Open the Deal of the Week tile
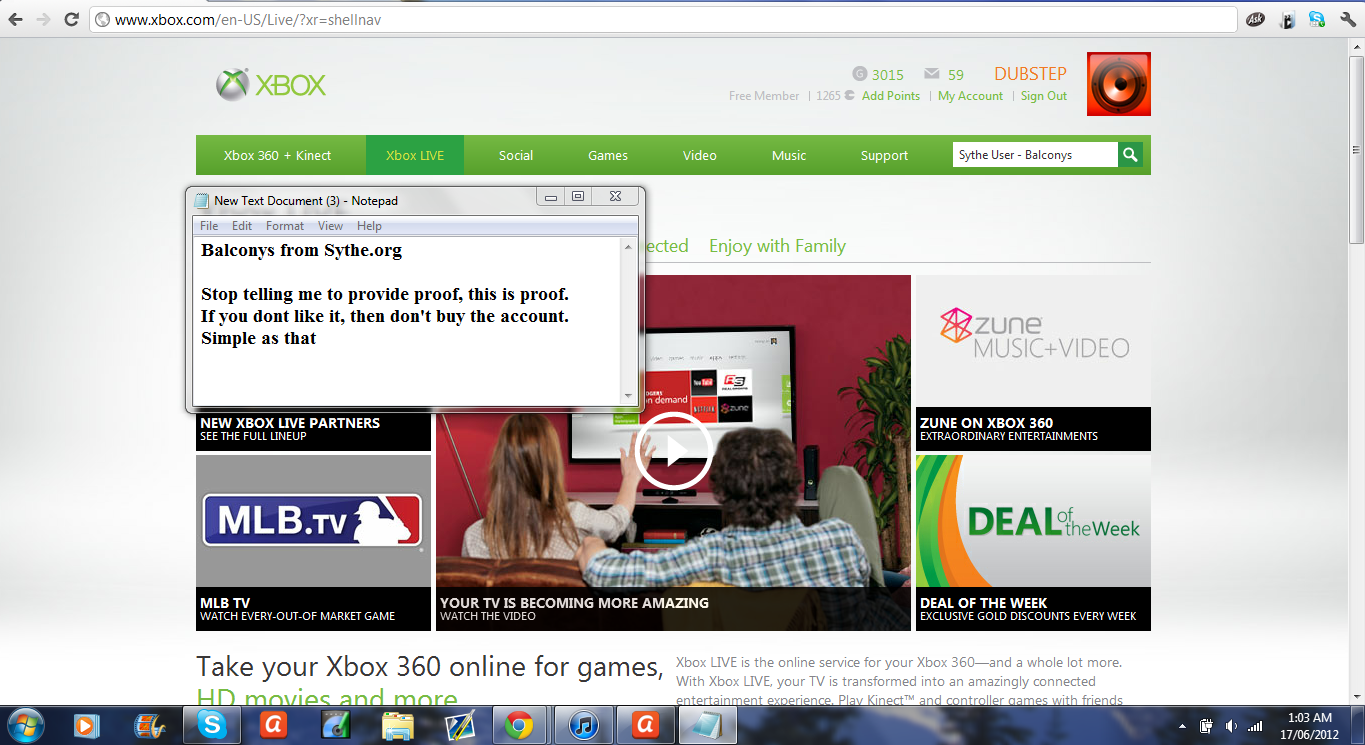The height and width of the screenshot is (745, 1365). pos(1033,543)
